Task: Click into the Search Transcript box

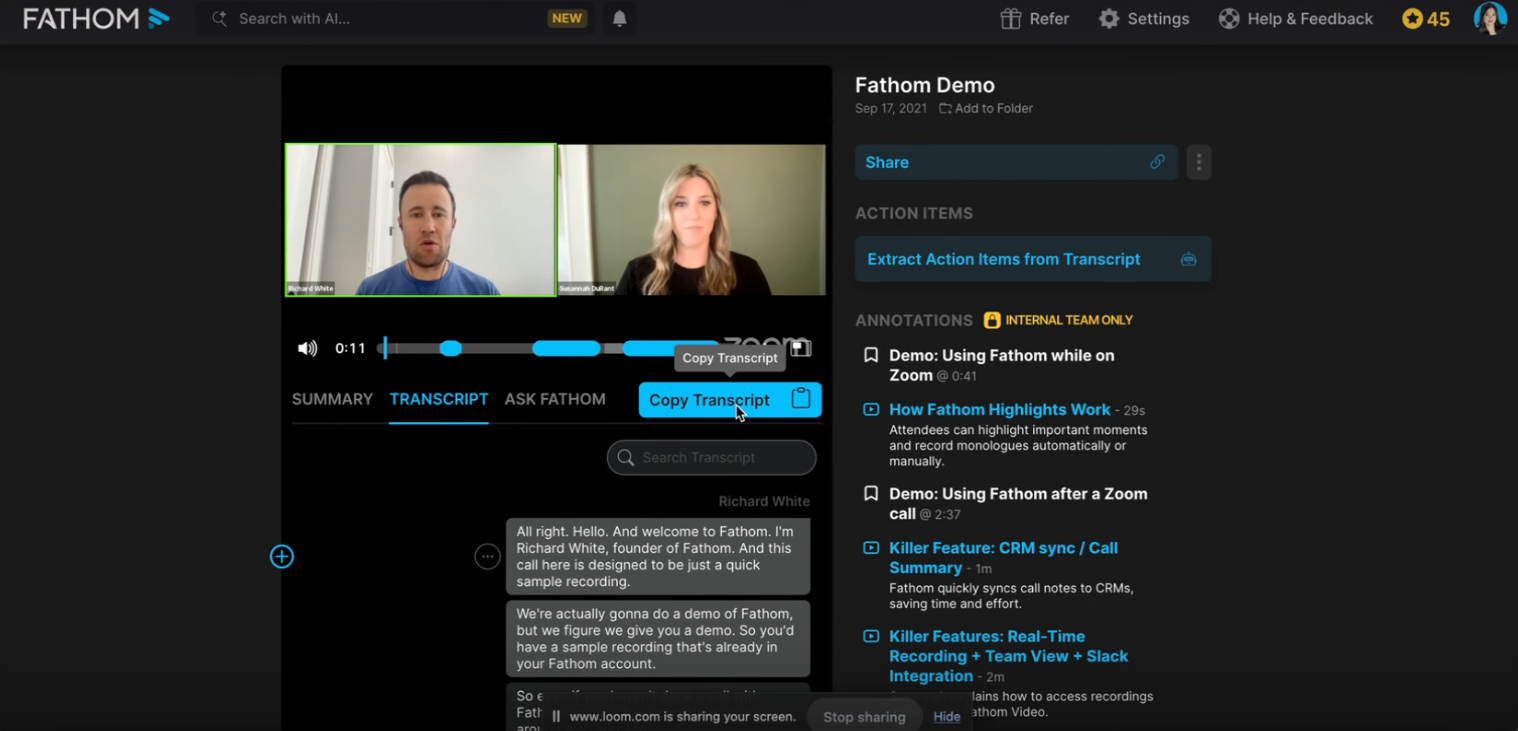Action: point(711,457)
